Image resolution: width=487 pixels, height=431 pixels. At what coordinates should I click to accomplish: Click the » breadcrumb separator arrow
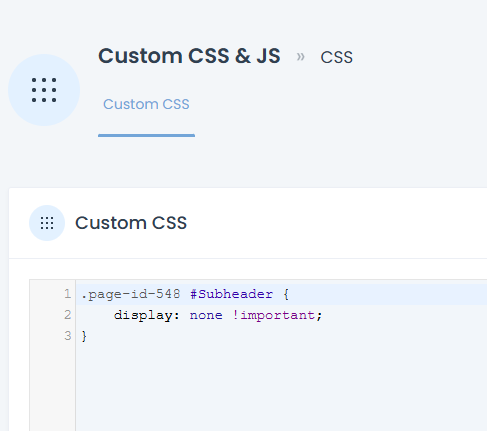pos(300,57)
